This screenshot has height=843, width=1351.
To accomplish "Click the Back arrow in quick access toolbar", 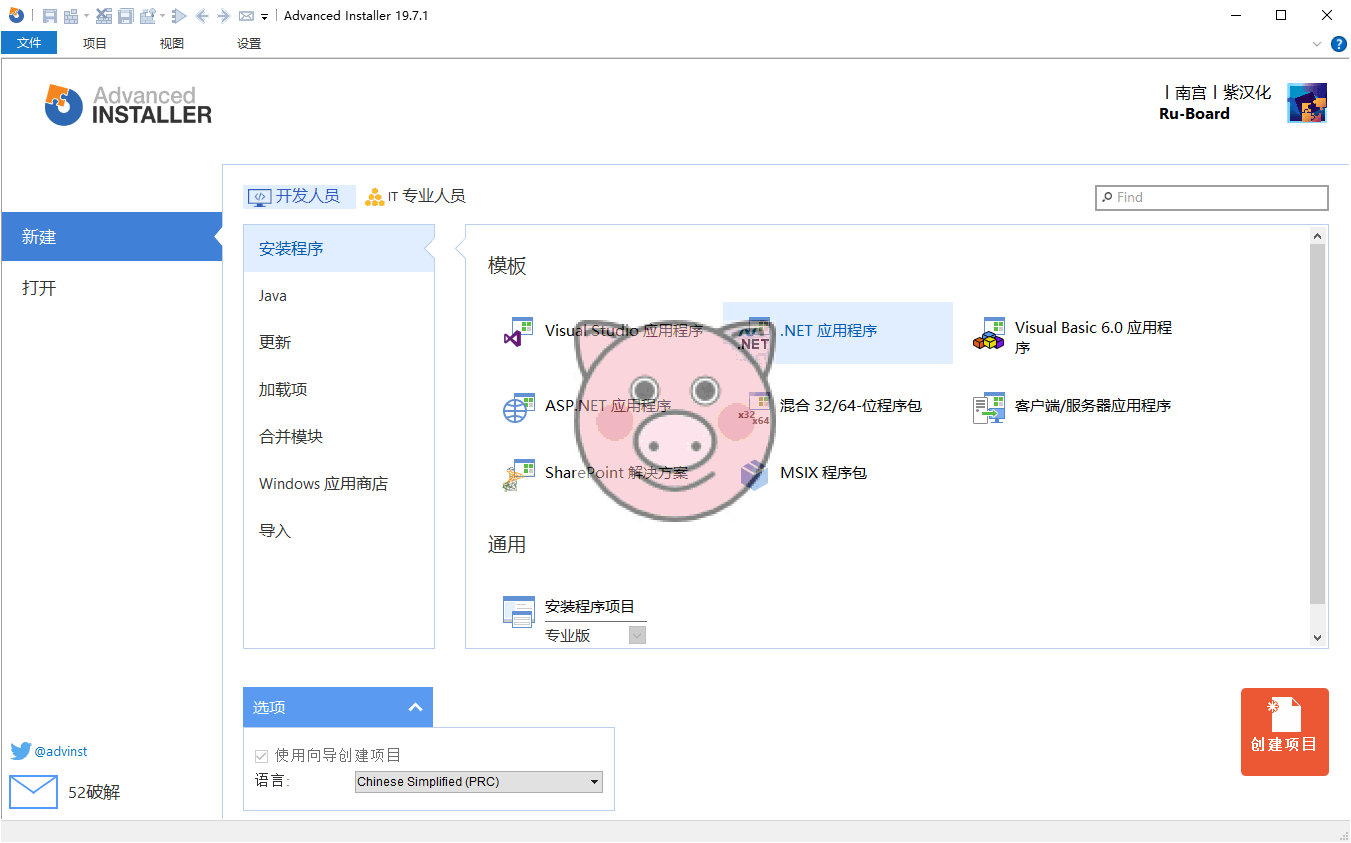I will (x=202, y=16).
